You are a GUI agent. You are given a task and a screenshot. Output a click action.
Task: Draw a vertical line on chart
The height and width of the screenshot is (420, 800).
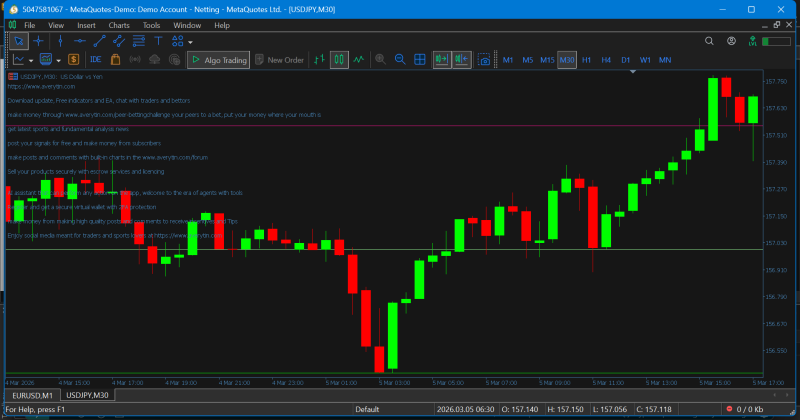(x=60, y=41)
